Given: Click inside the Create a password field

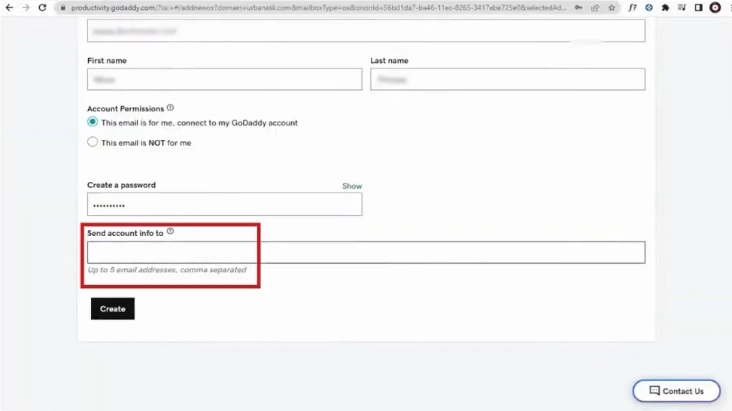Looking at the screenshot, I should coord(225,204).
